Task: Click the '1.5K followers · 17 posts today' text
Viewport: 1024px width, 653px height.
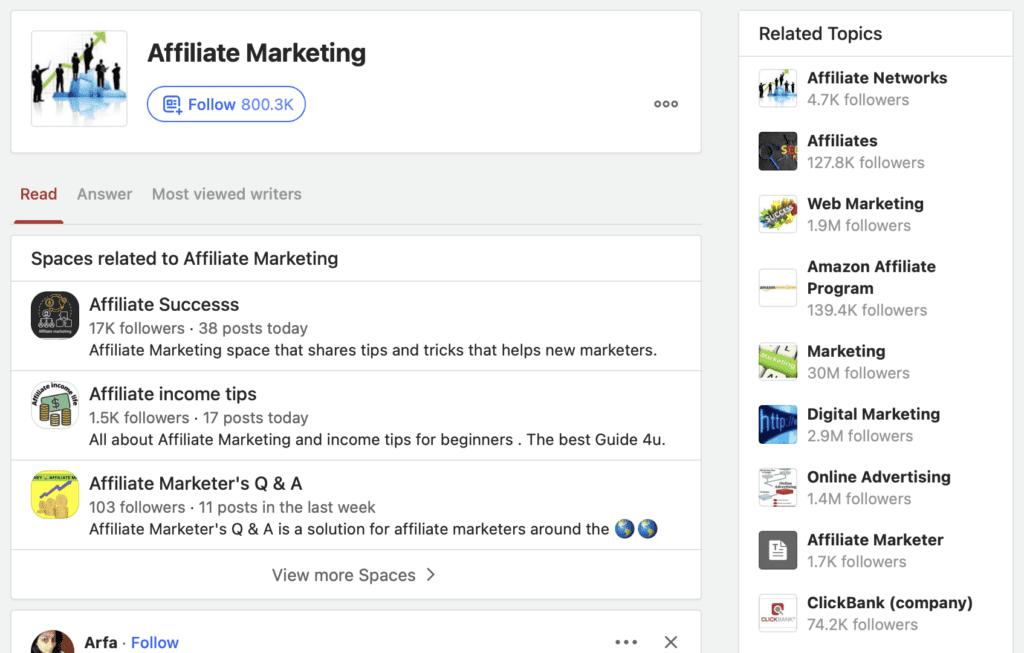Action: point(199,417)
